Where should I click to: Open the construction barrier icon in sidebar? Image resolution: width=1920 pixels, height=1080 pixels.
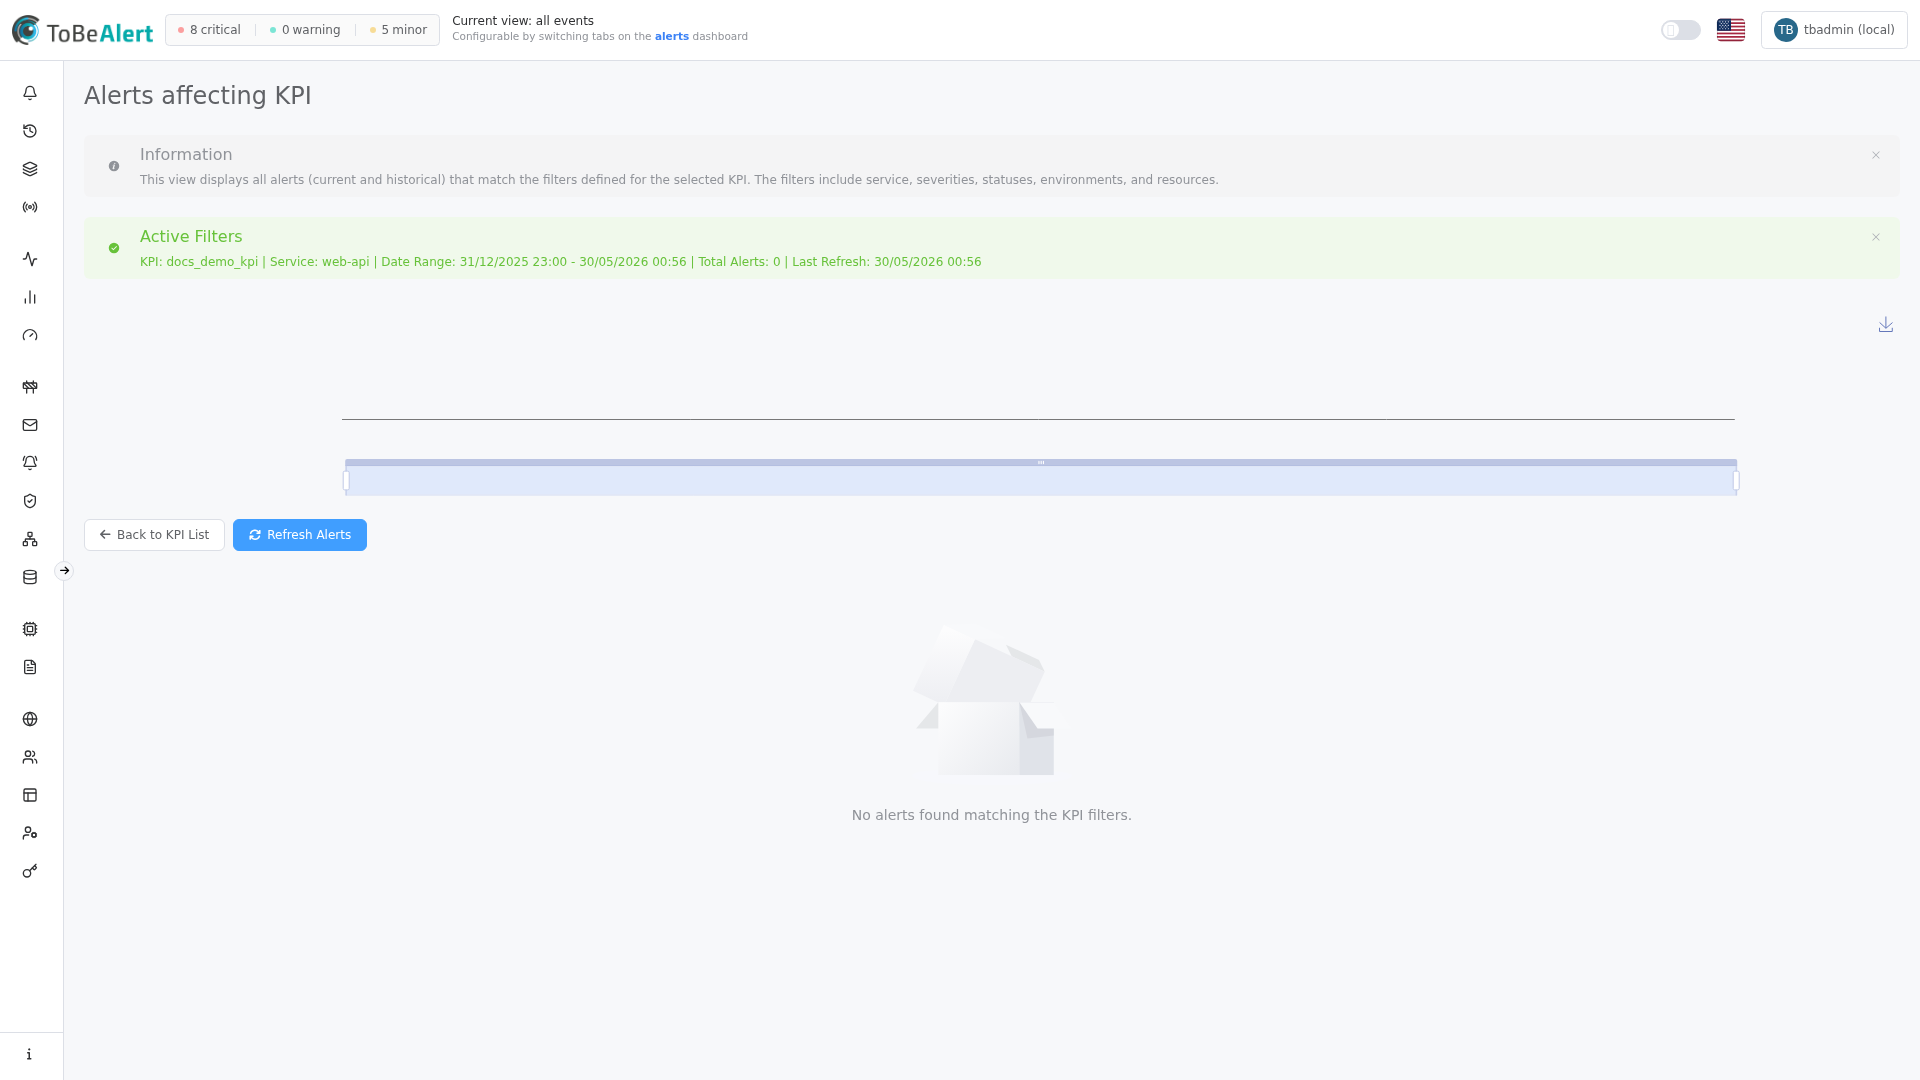click(30, 387)
